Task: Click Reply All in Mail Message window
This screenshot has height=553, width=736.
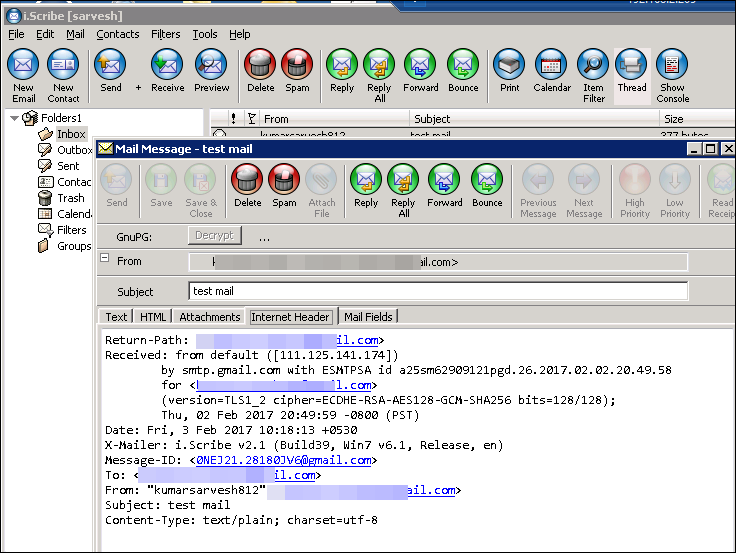Action: click(403, 191)
